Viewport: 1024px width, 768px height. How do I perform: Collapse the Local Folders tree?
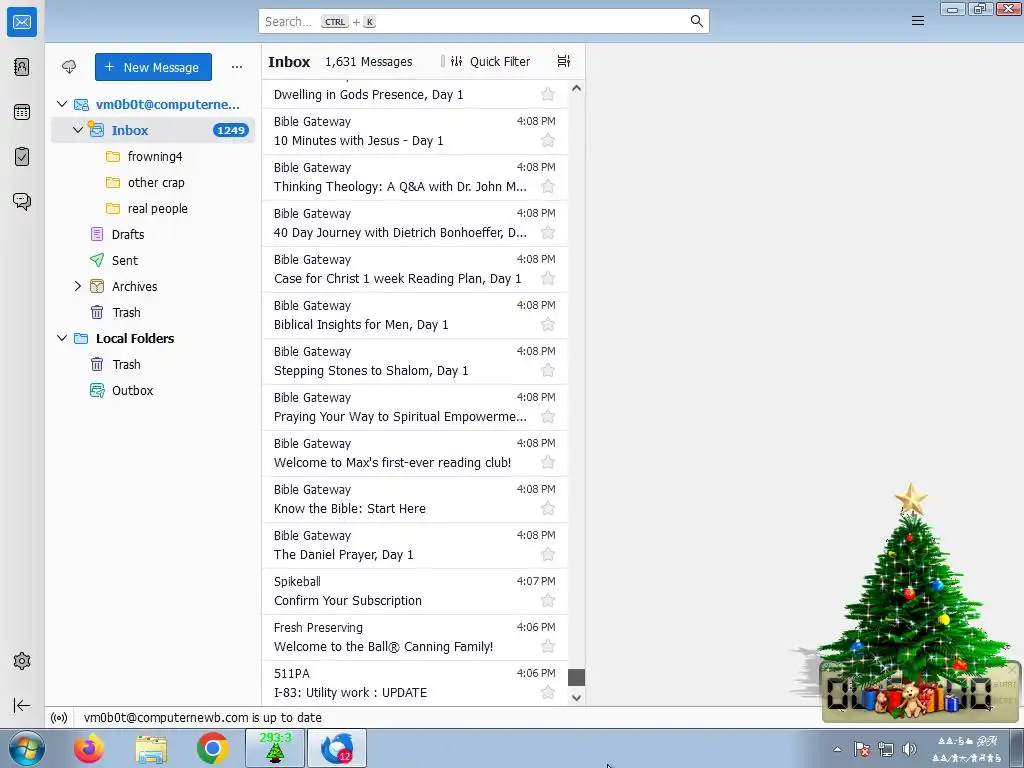click(62, 338)
